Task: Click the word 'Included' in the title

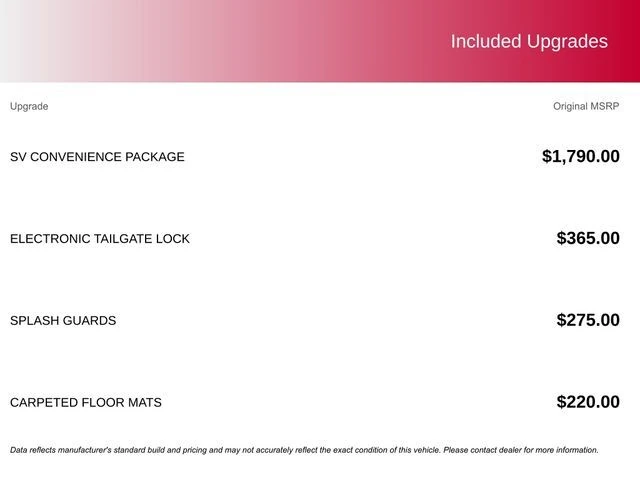Action: (x=486, y=41)
